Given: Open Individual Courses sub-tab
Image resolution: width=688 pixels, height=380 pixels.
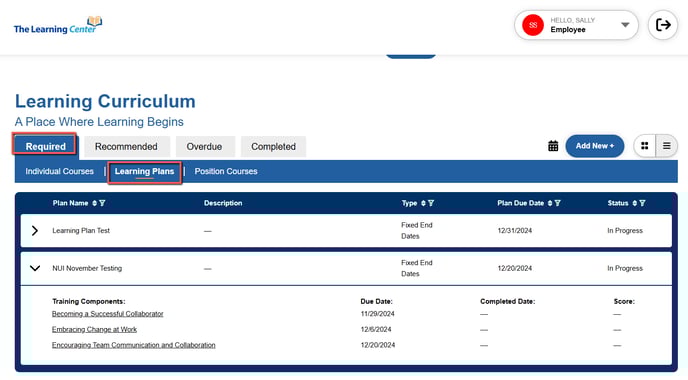Looking at the screenshot, I should 59,171.
